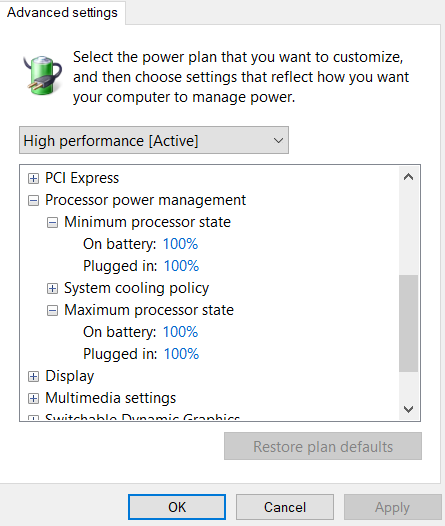Screen dimensions: 445x526
Task: Open the High performance power plan dropdown
Action: click(x=154, y=140)
